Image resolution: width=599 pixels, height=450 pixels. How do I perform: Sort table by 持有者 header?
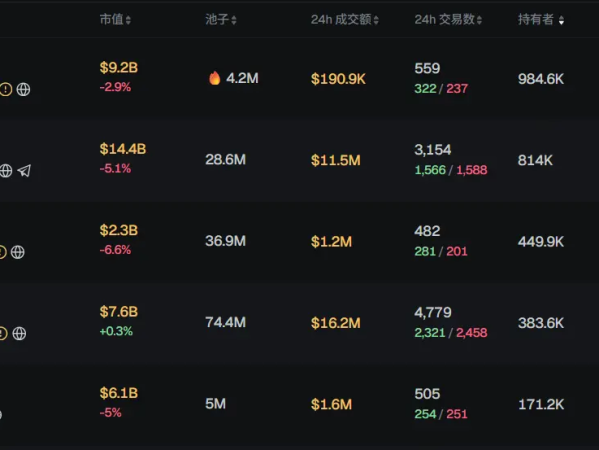pos(541,19)
